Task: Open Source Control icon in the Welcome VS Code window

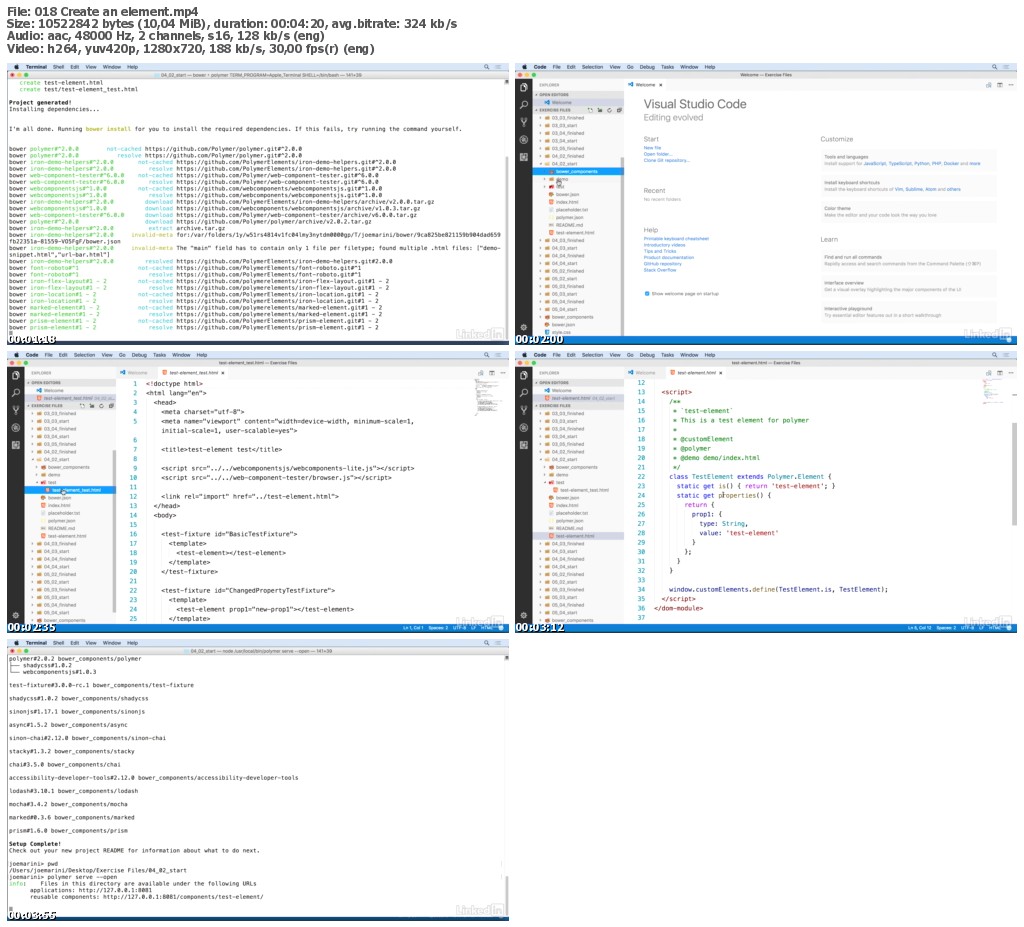Action: tap(524, 122)
